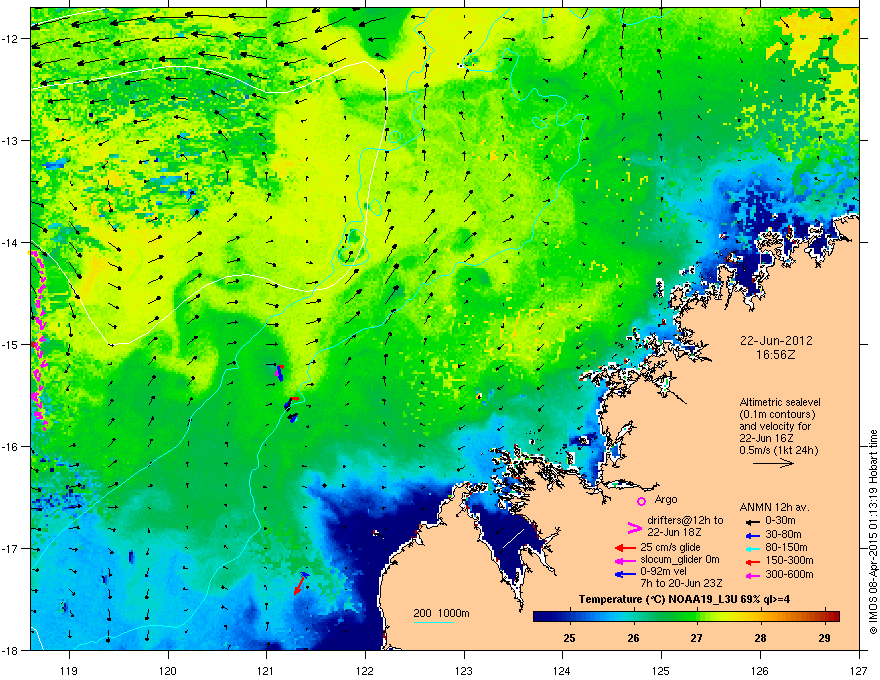Click the colorbar tick label 26
This screenshot has height=680, width=880.
click(633, 638)
